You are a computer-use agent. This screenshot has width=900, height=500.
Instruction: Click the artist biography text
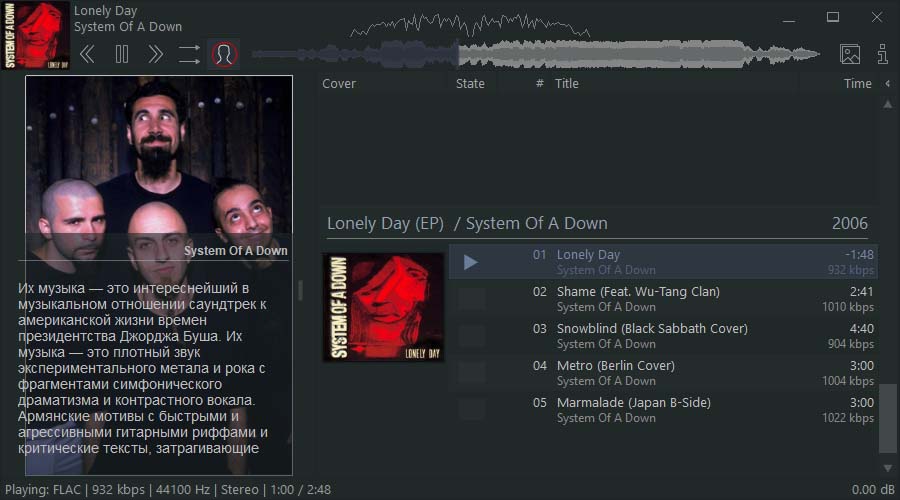(143, 368)
